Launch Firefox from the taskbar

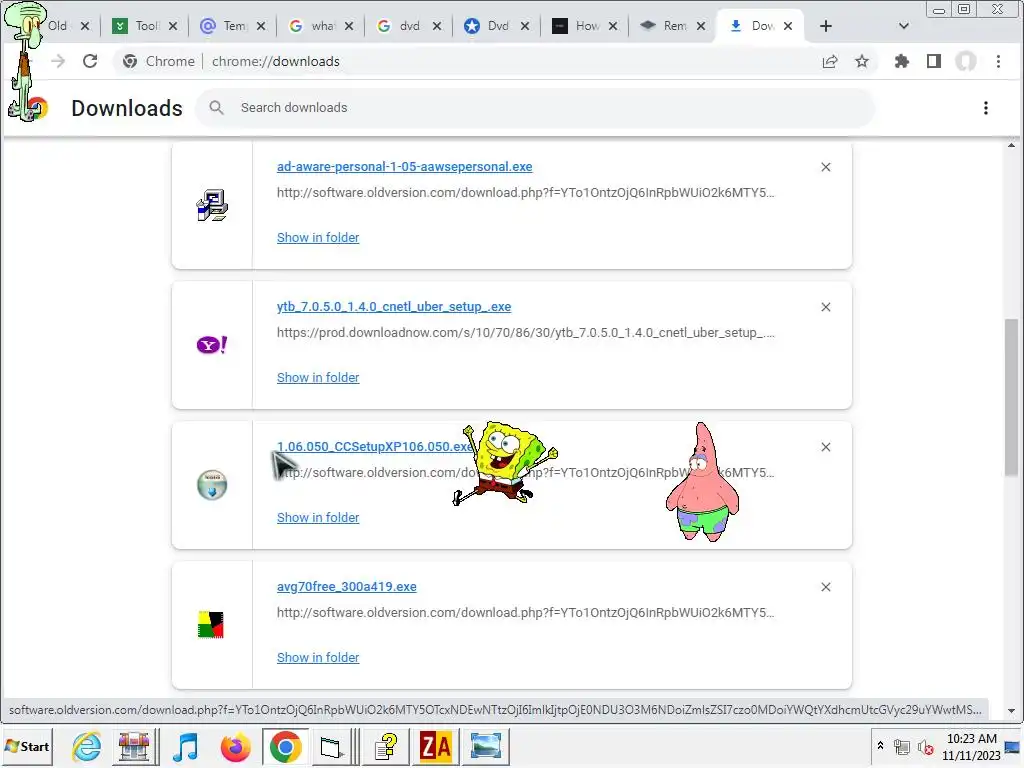(x=235, y=746)
